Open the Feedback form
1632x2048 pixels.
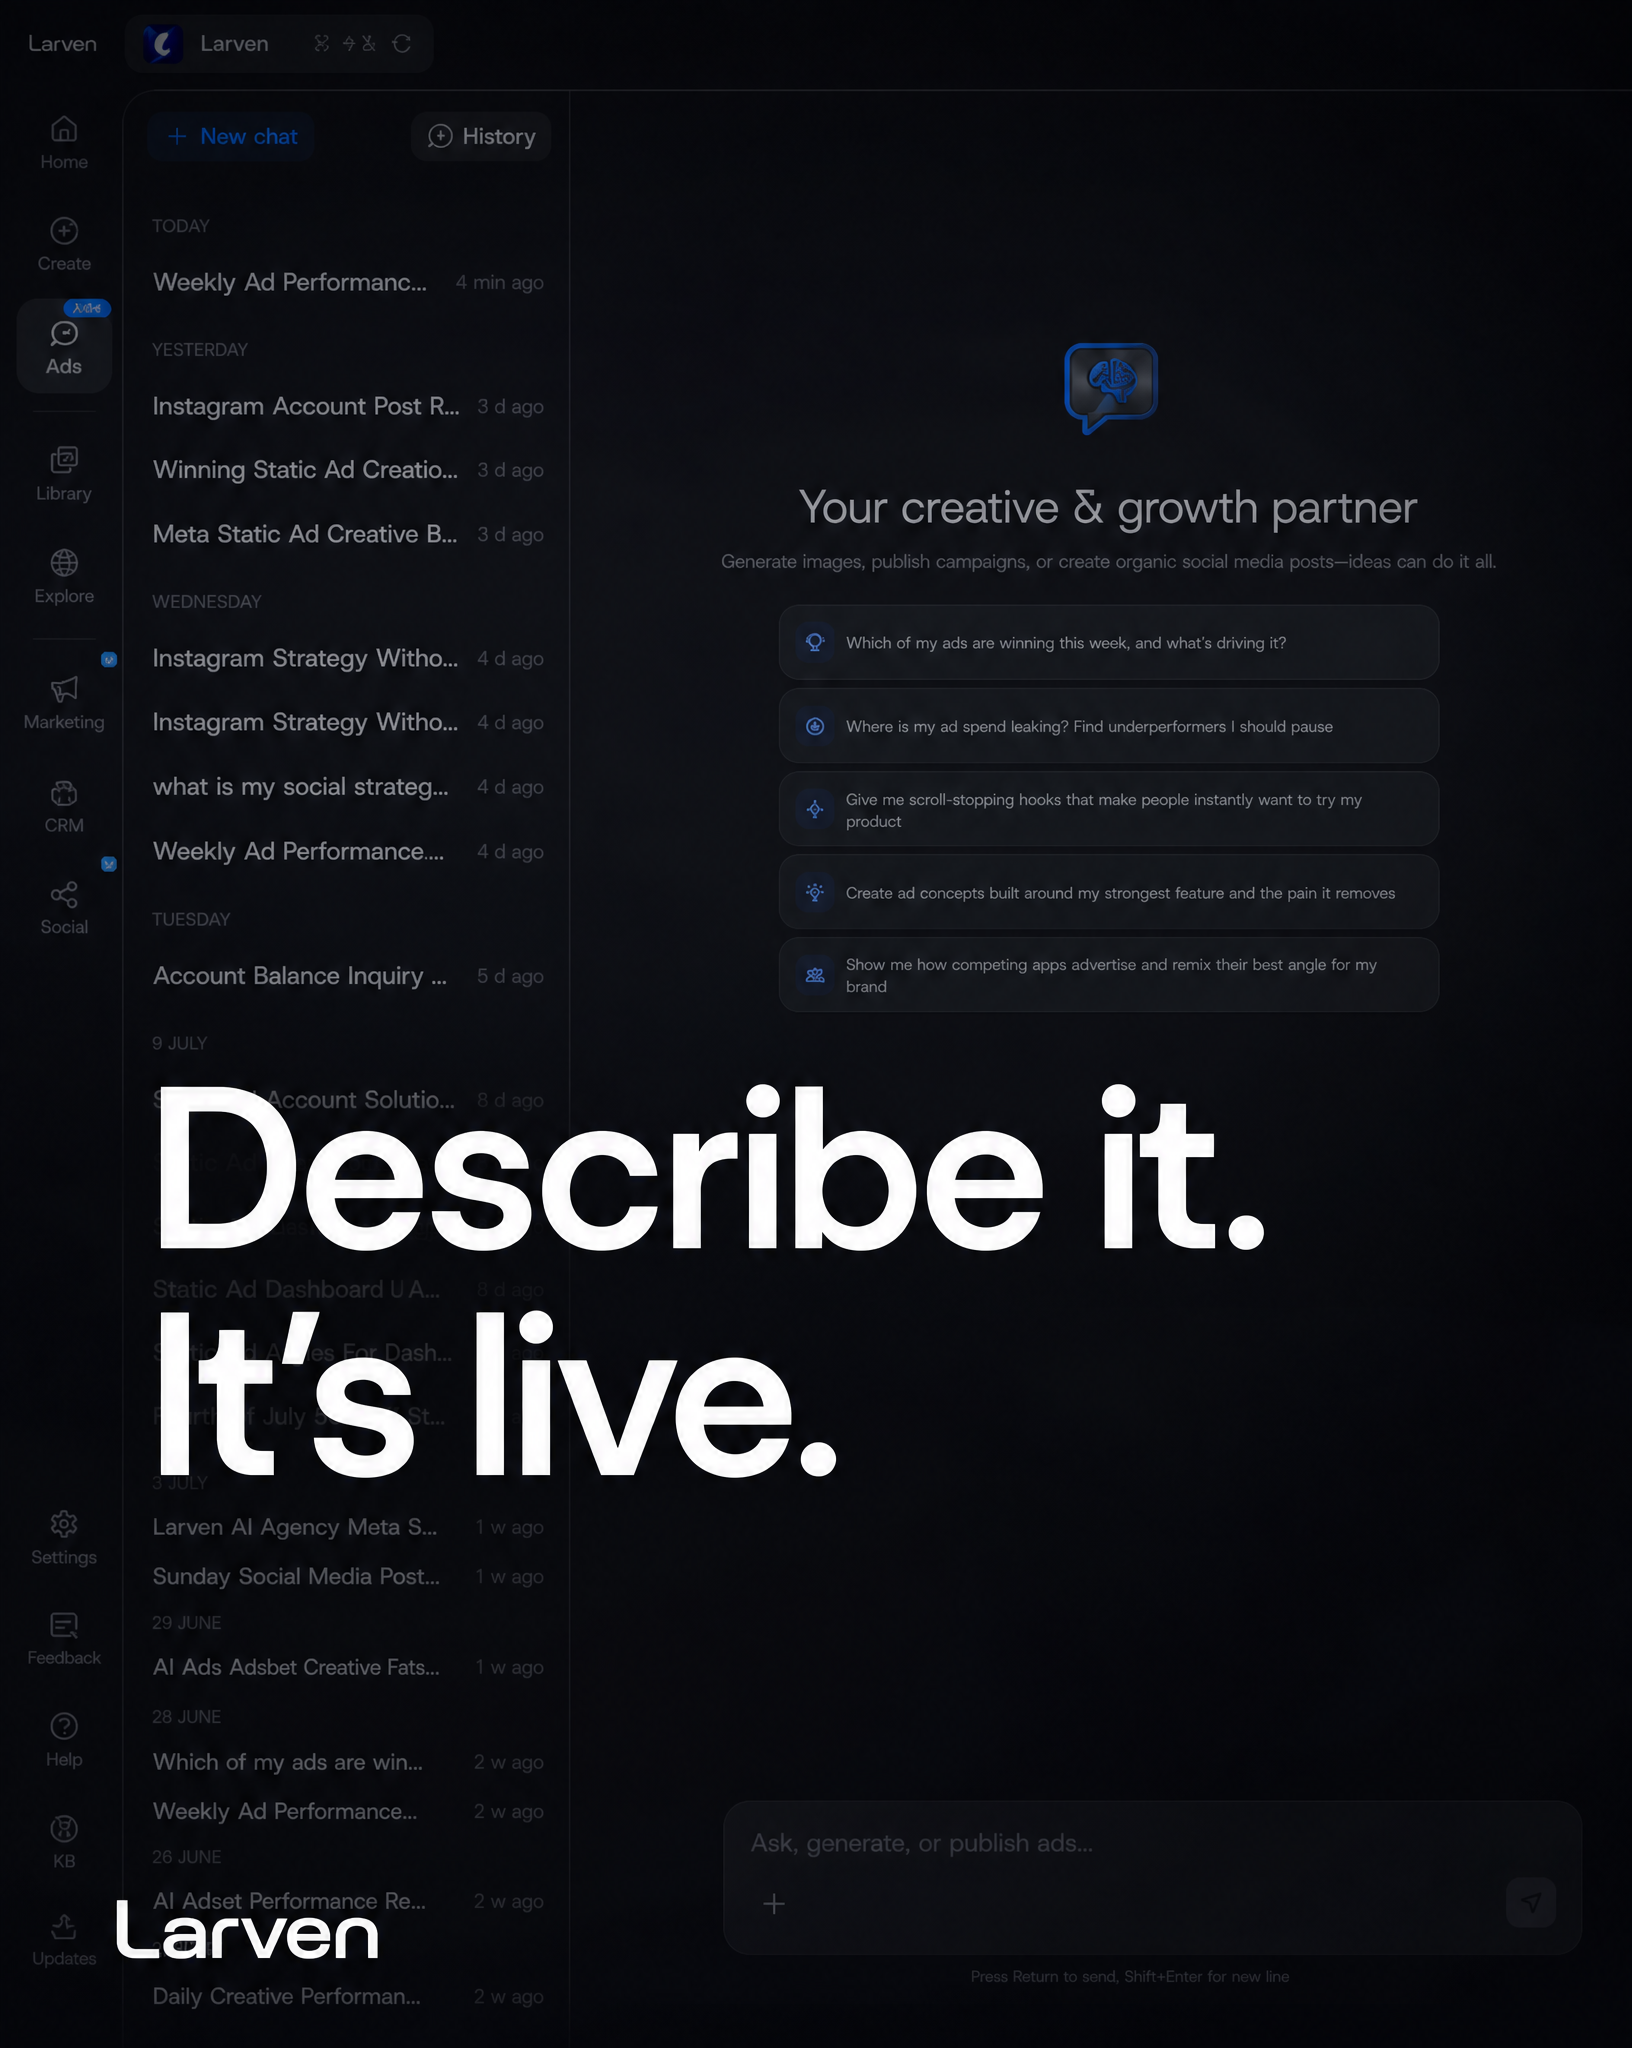tap(64, 1639)
